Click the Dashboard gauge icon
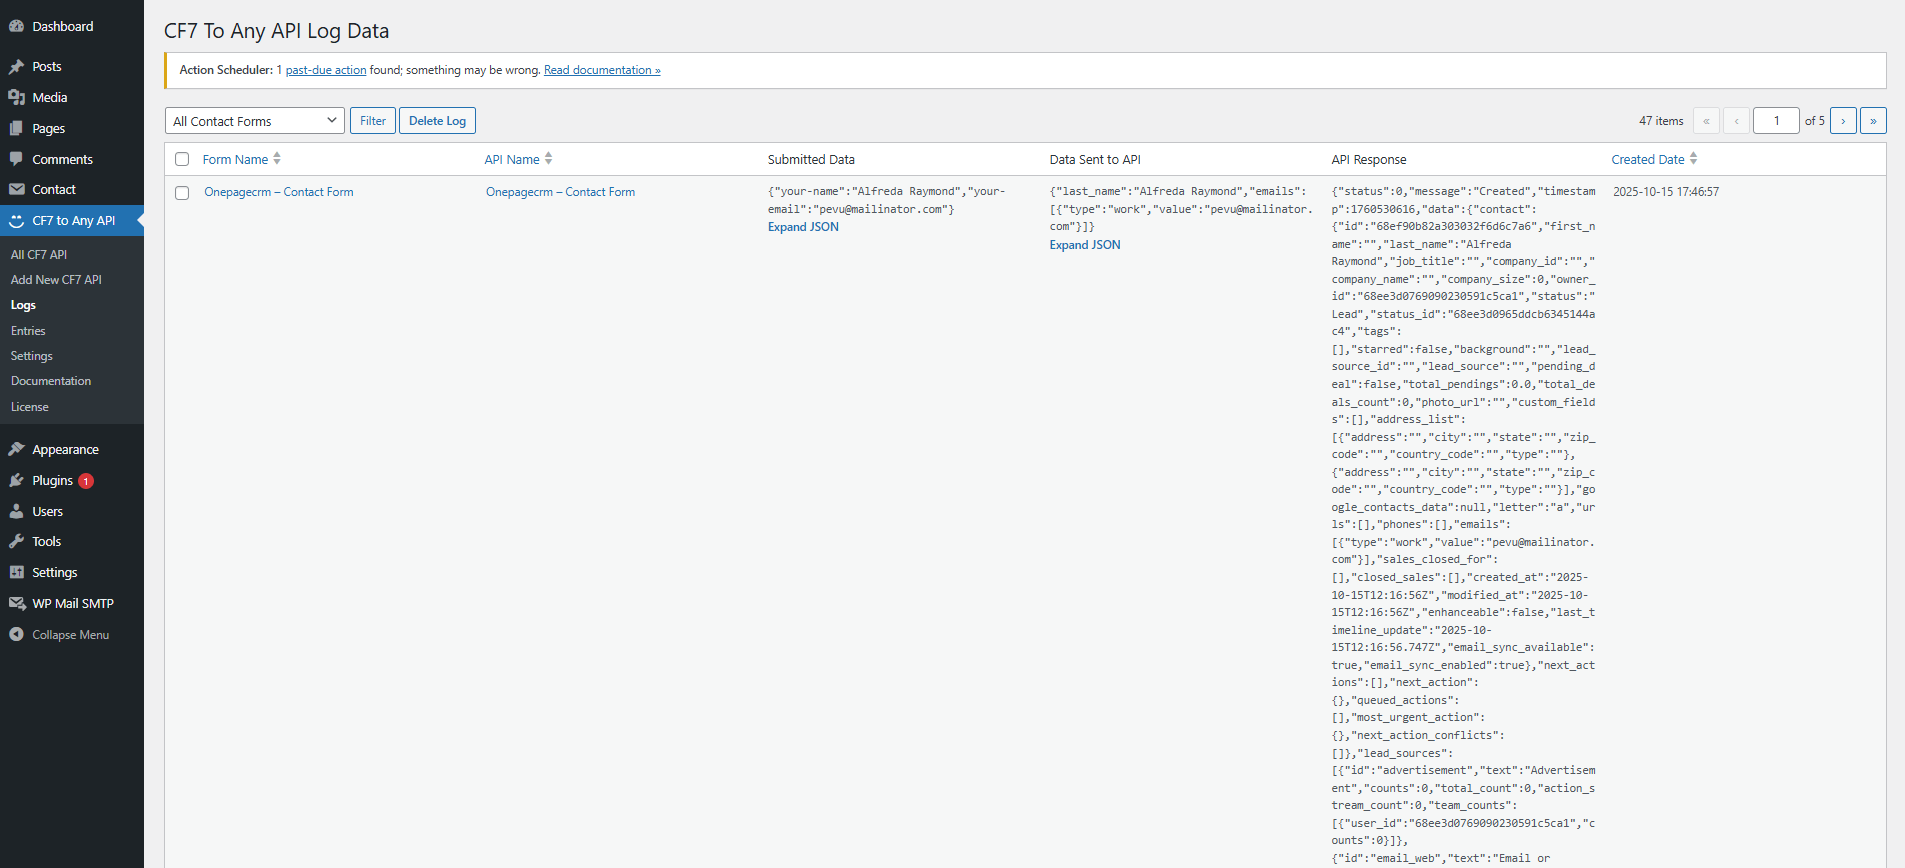This screenshot has width=1905, height=868. [x=16, y=27]
